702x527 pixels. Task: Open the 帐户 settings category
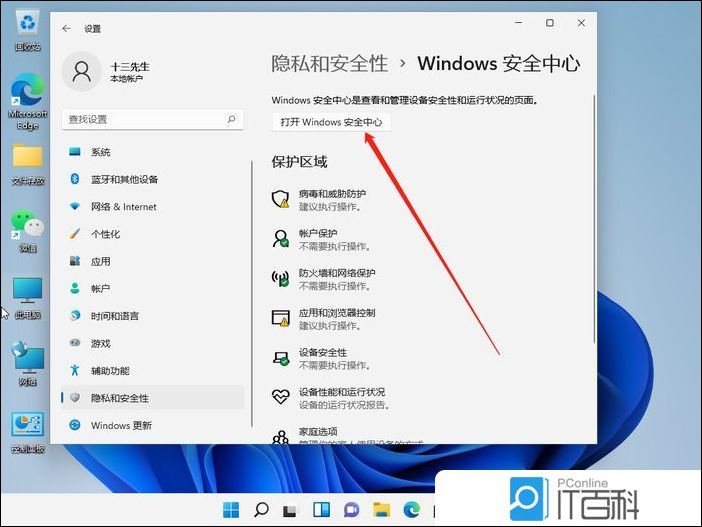[x=153, y=288]
